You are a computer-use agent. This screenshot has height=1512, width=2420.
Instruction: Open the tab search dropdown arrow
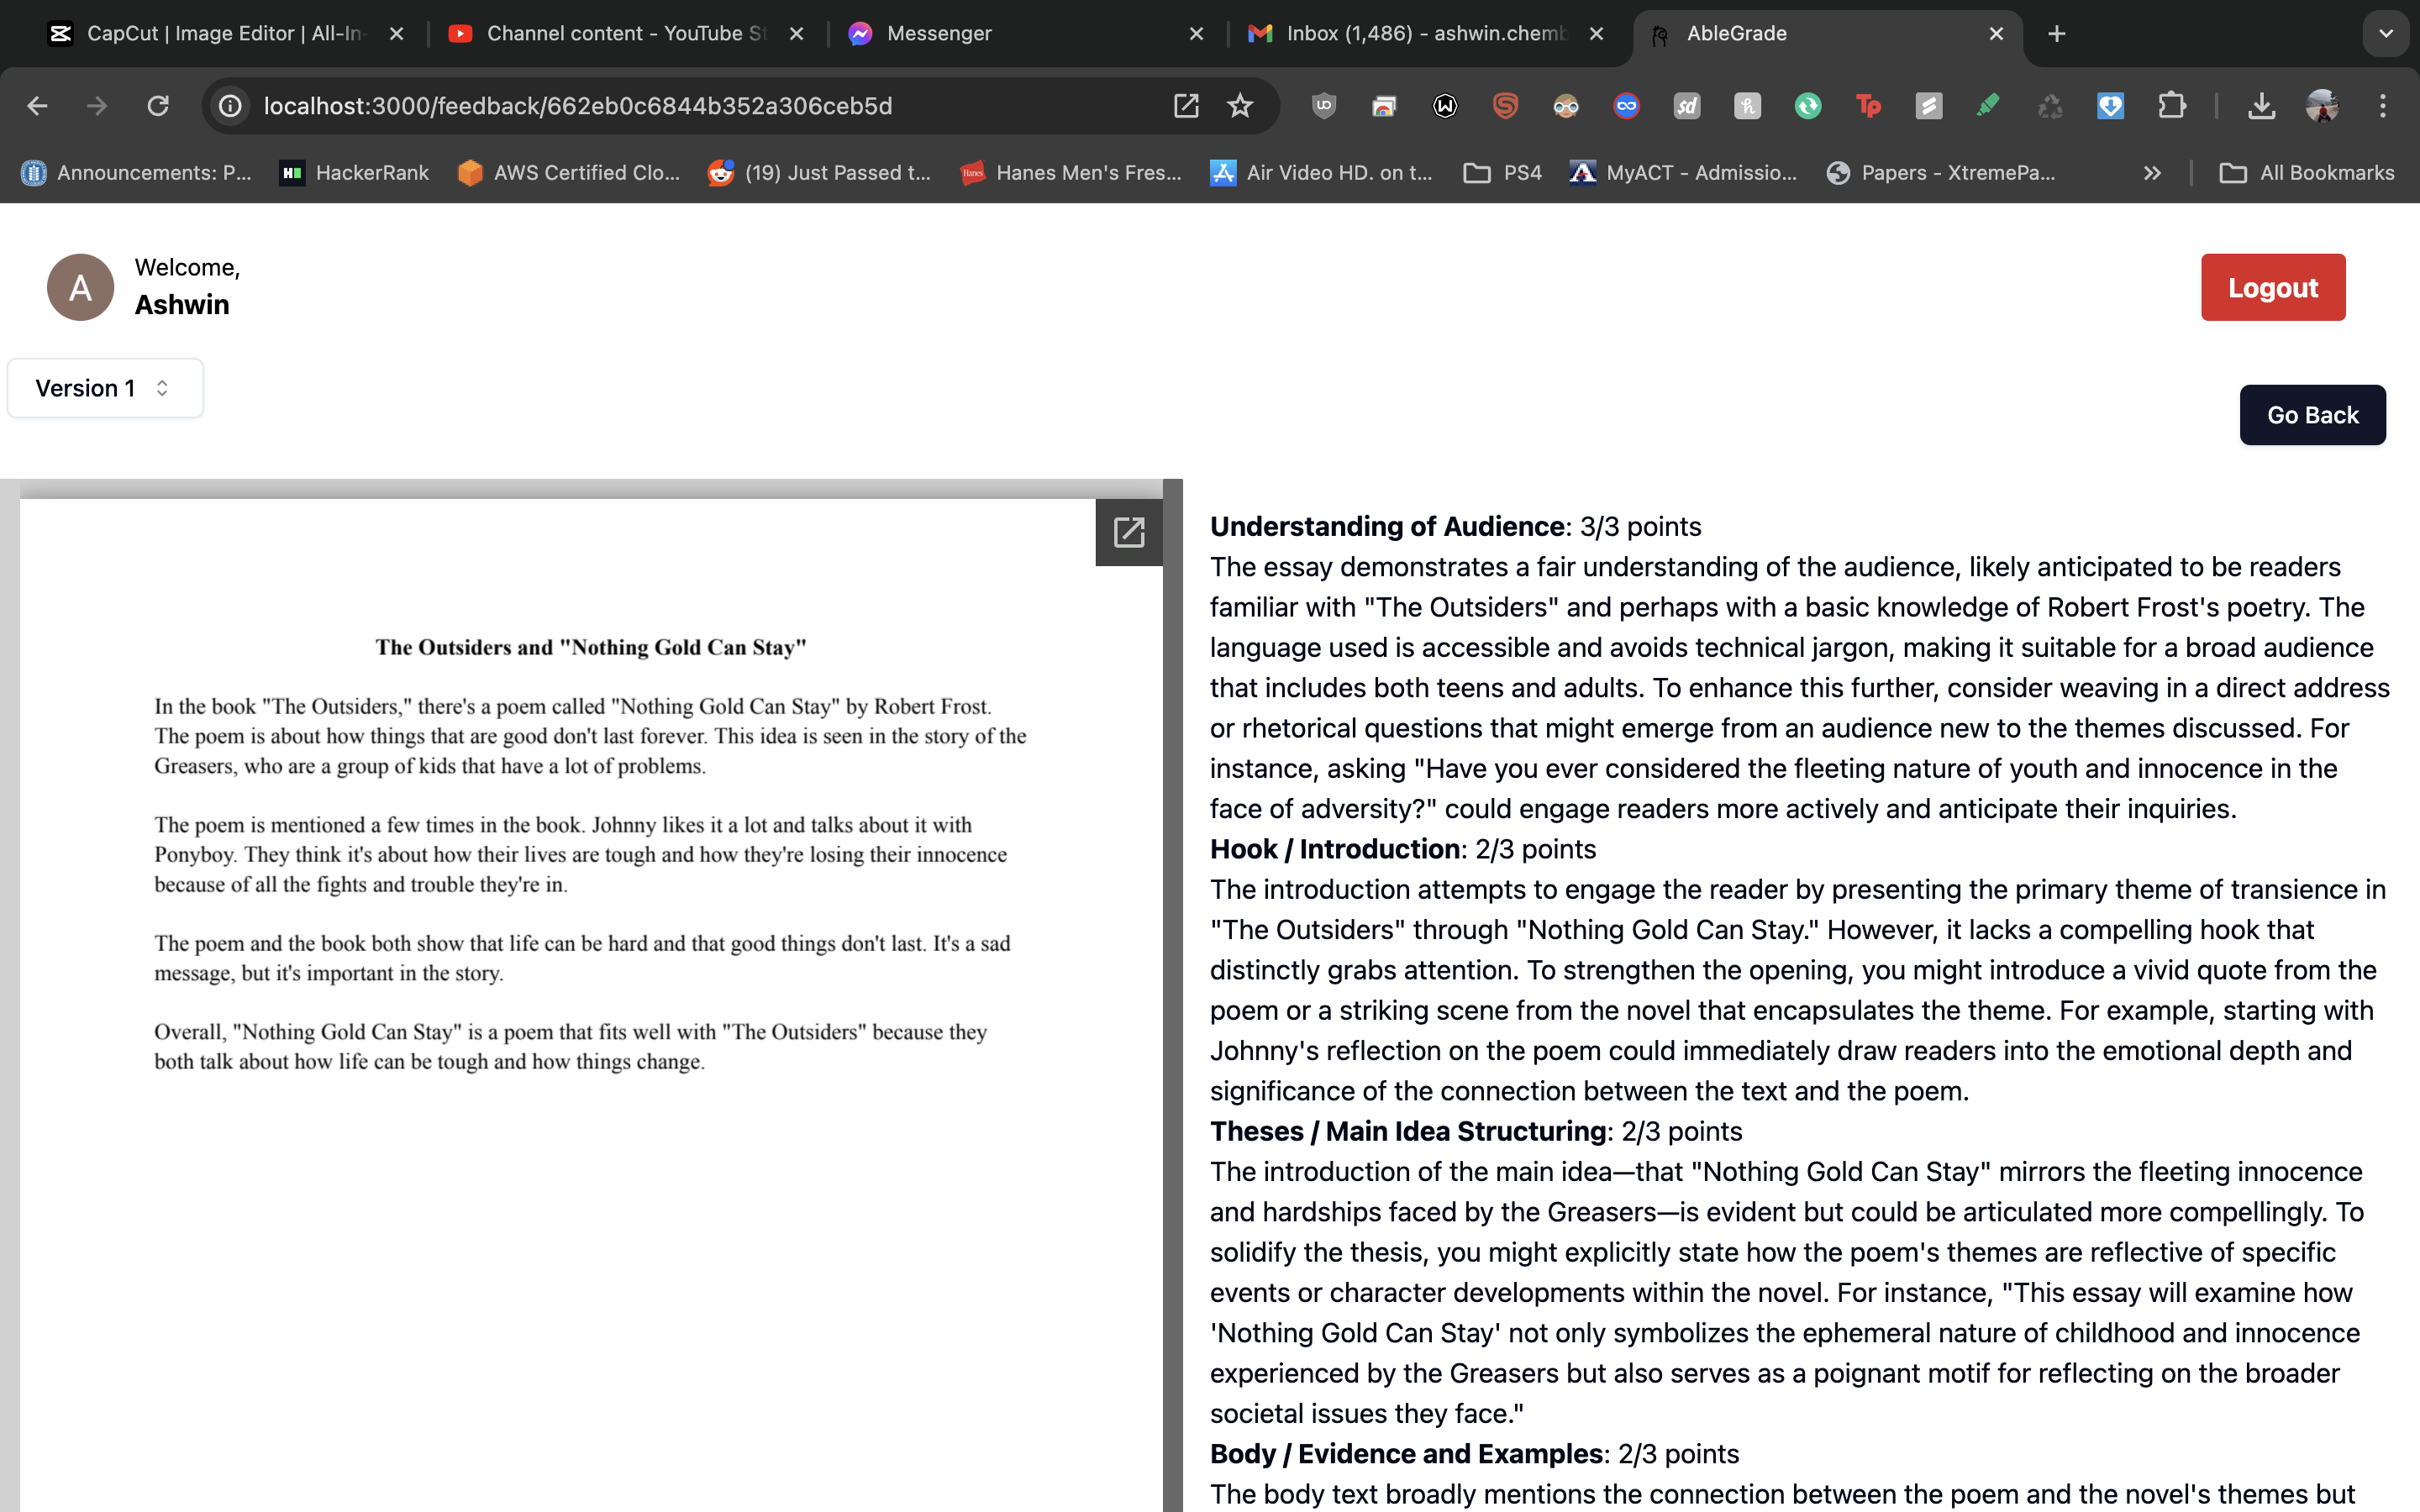2386,34
